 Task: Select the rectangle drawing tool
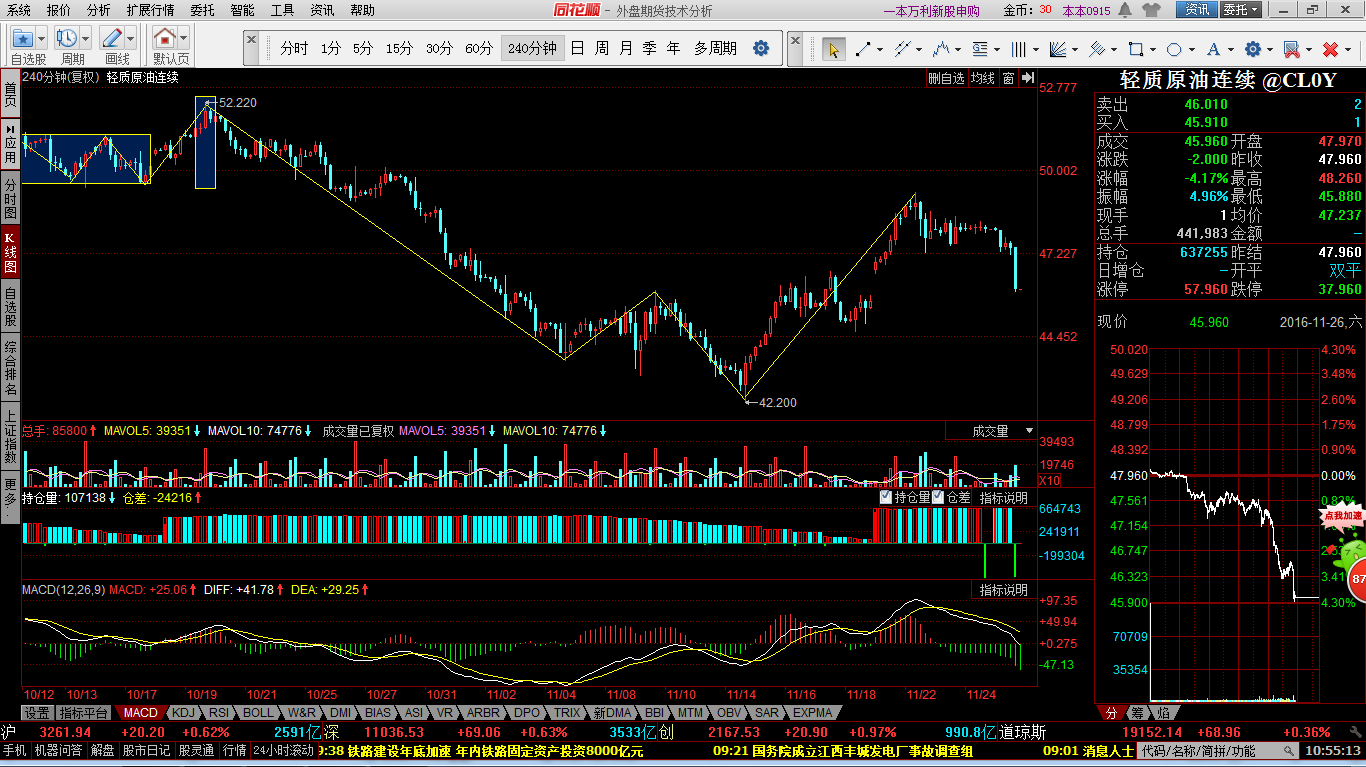1135,49
